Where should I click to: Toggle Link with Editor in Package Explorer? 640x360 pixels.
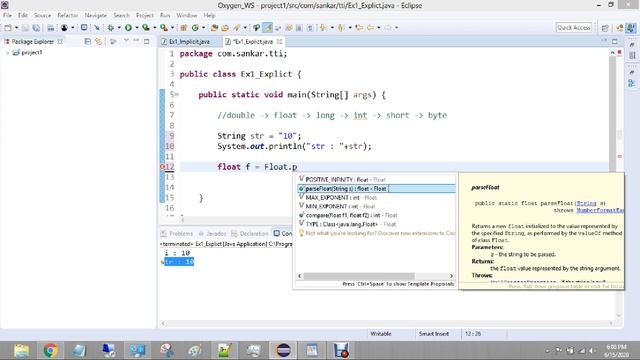point(98,42)
